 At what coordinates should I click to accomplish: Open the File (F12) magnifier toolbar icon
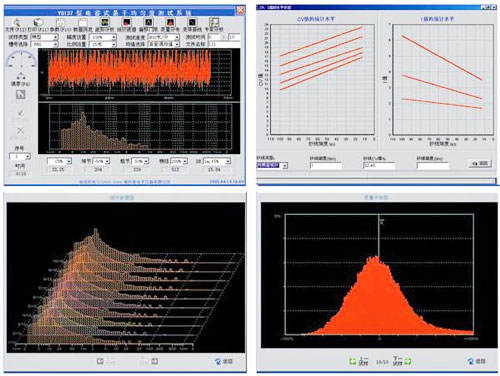pos(16,23)
